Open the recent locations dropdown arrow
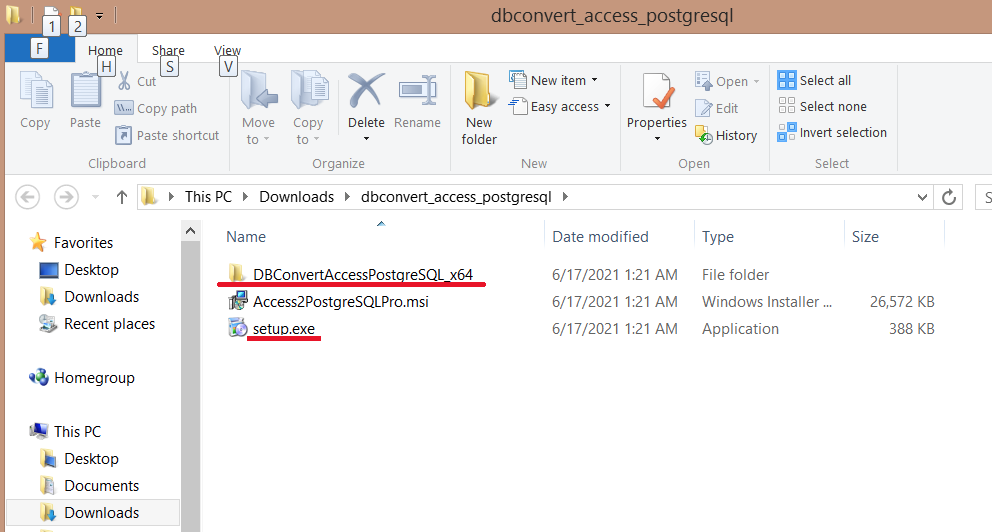The width and height of the screenshot is (992, 532). click(x=96, y=197)
